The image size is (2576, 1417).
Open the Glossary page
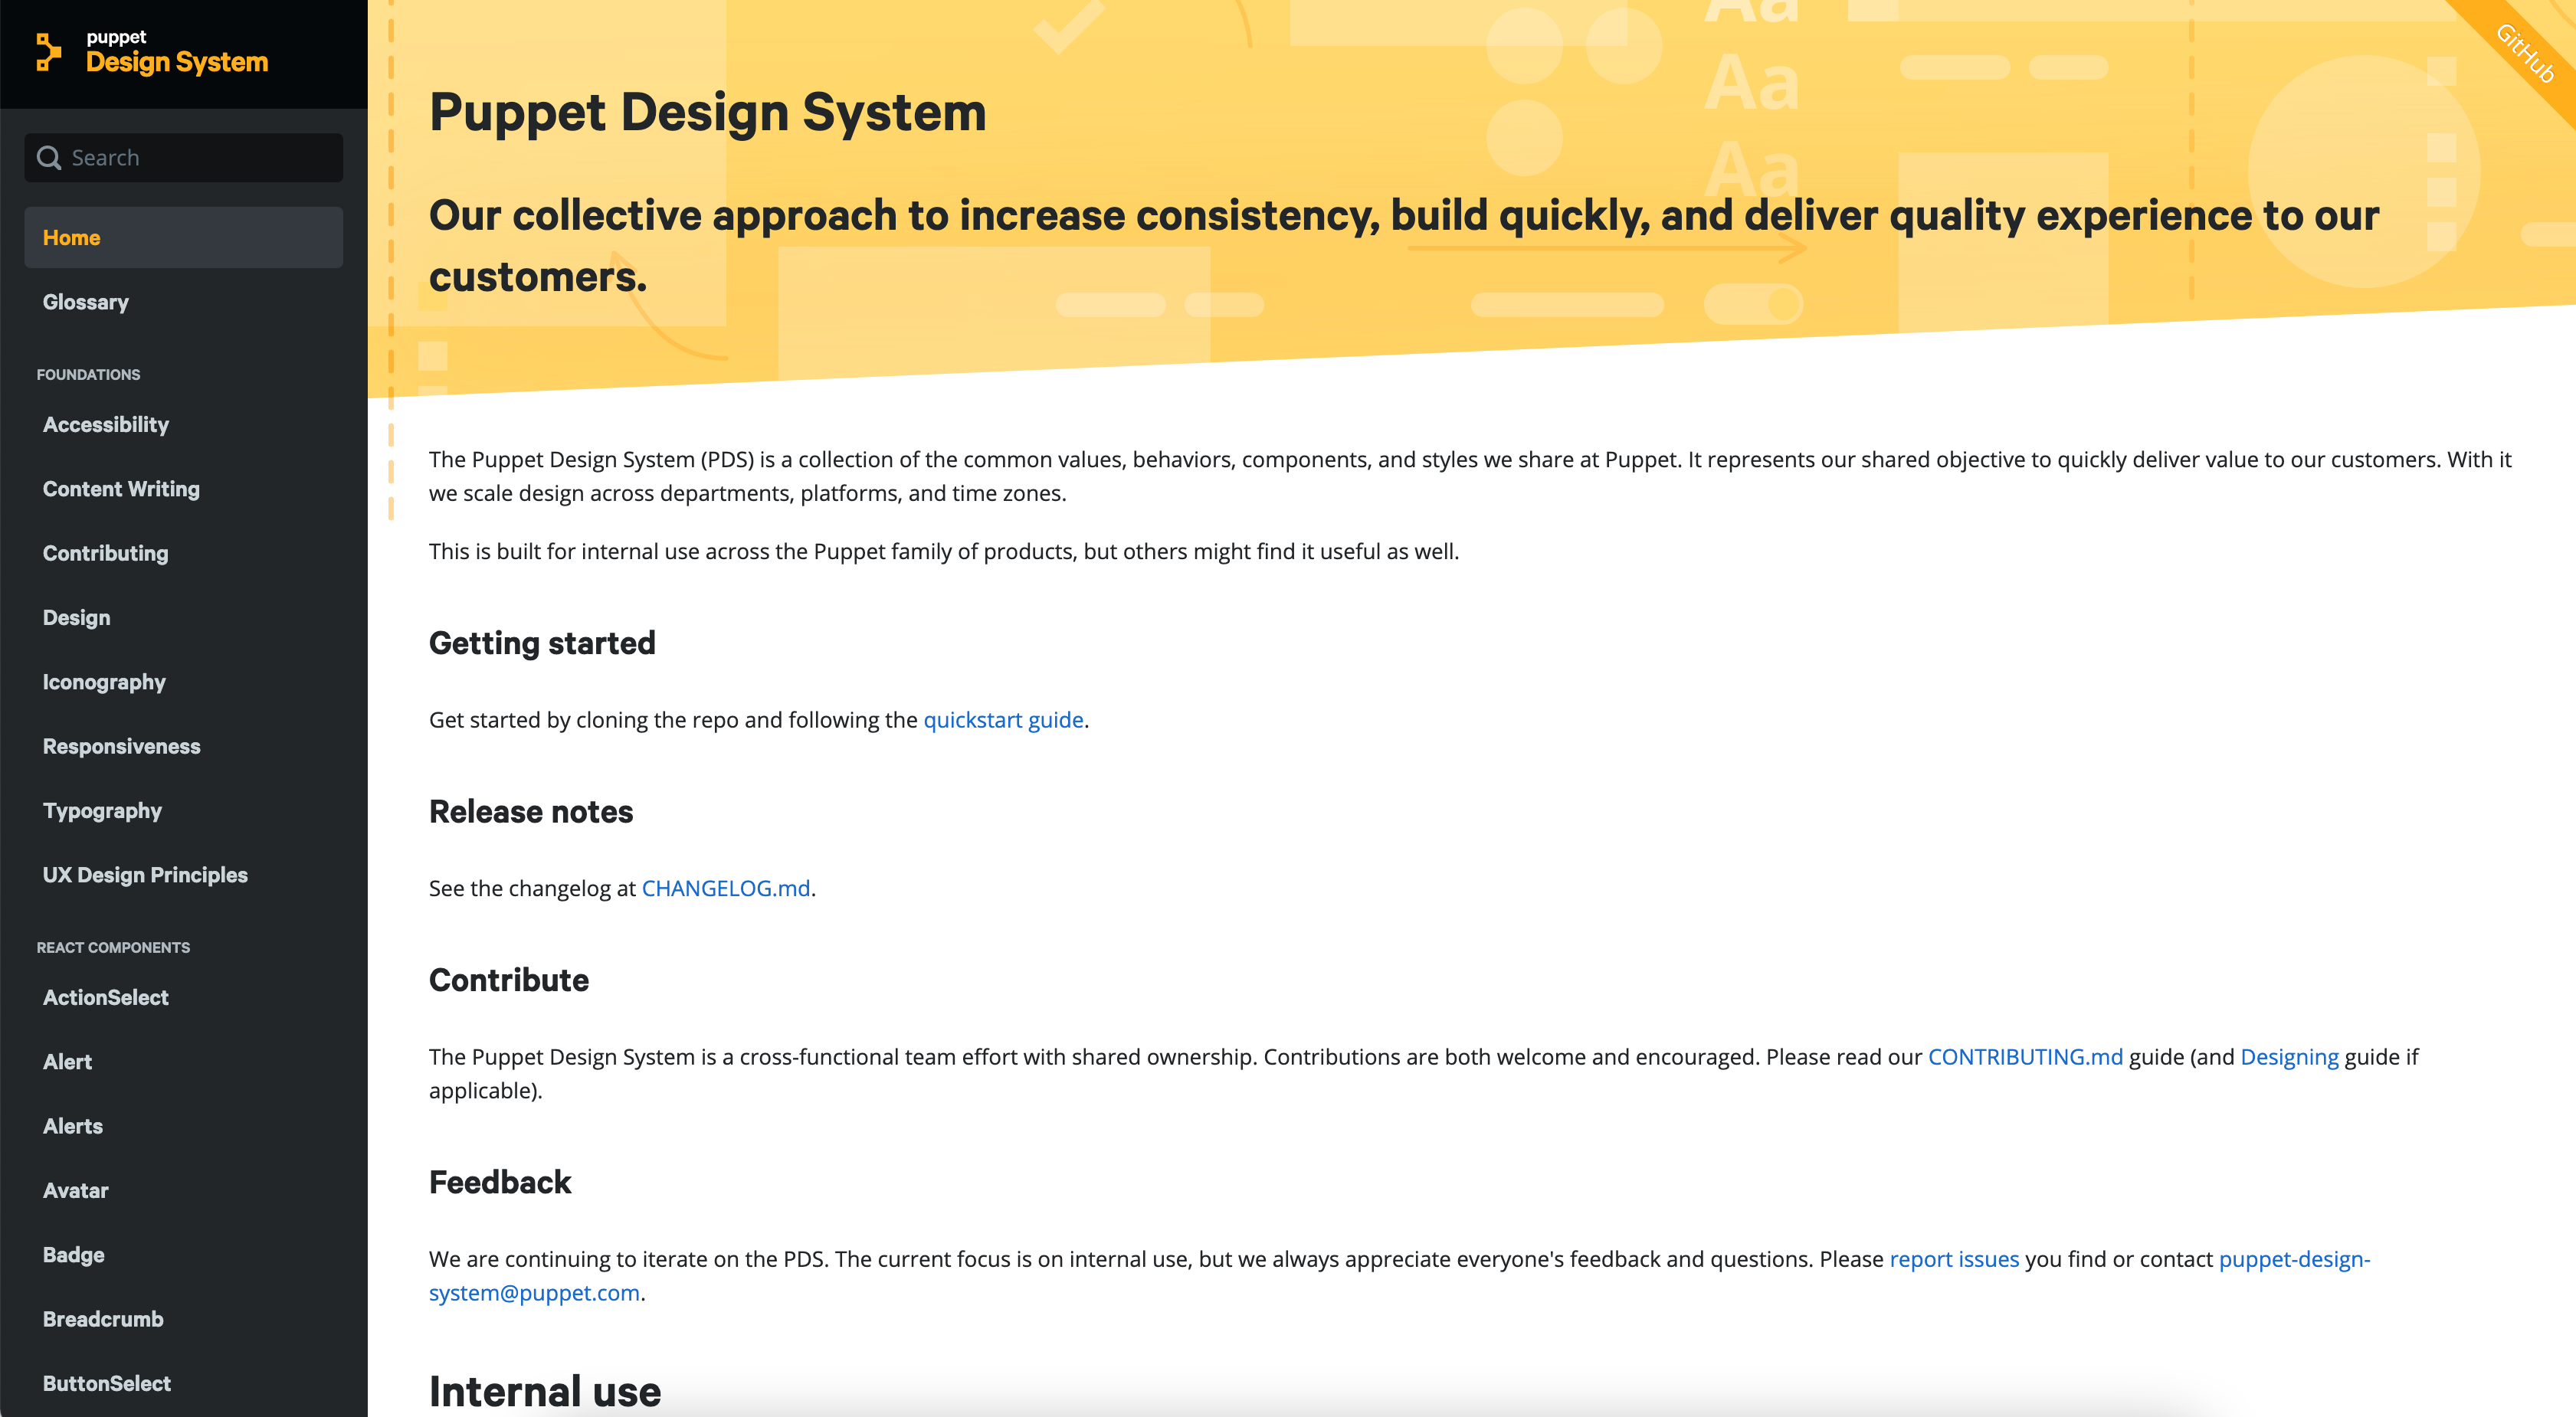point(85,302)
